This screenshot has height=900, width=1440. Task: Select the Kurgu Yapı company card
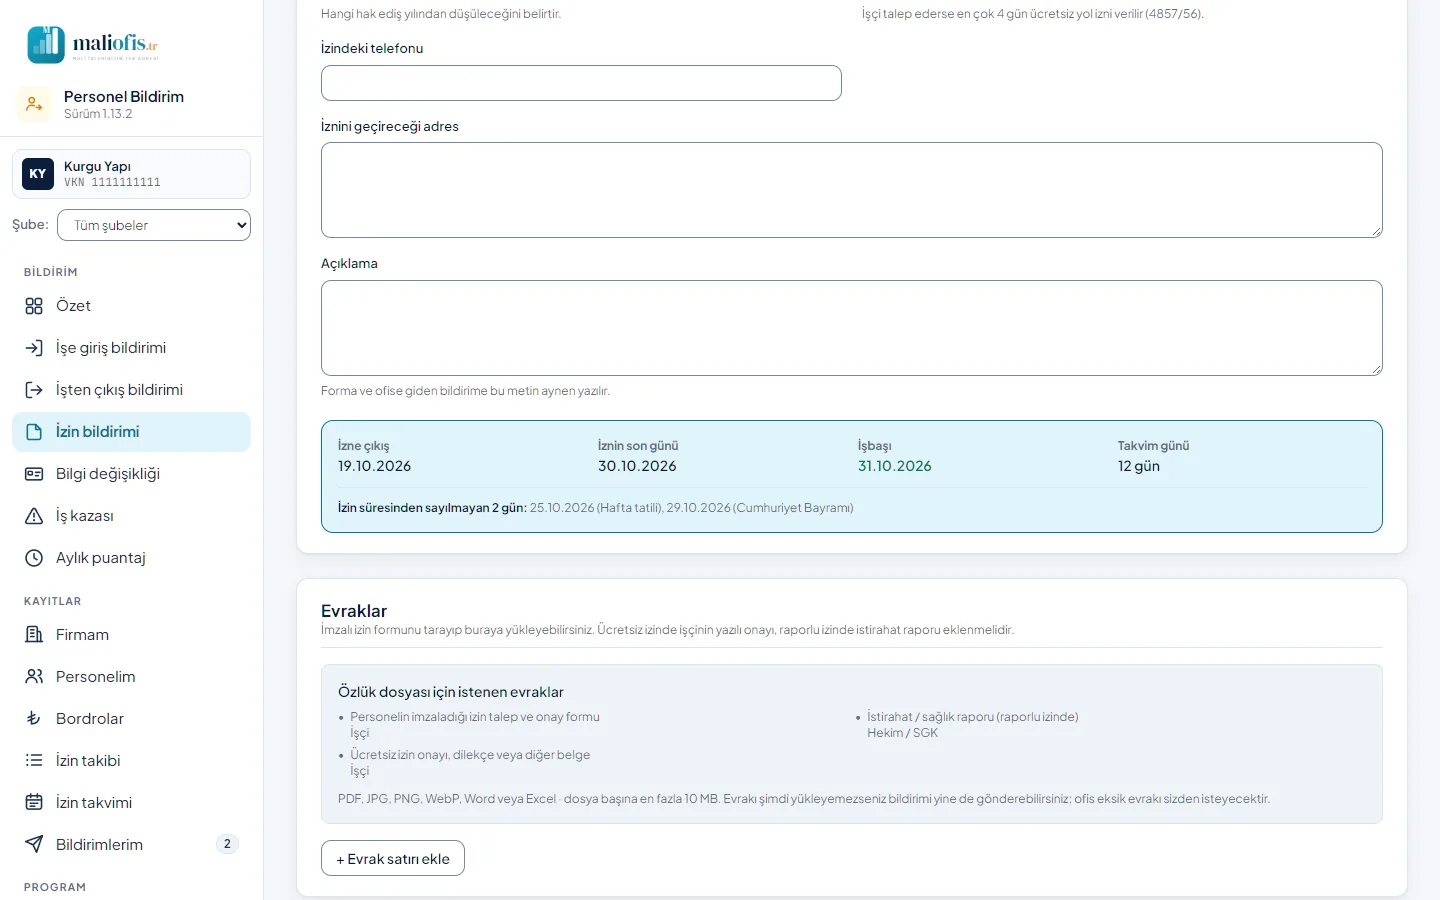[x=131, y=174]
